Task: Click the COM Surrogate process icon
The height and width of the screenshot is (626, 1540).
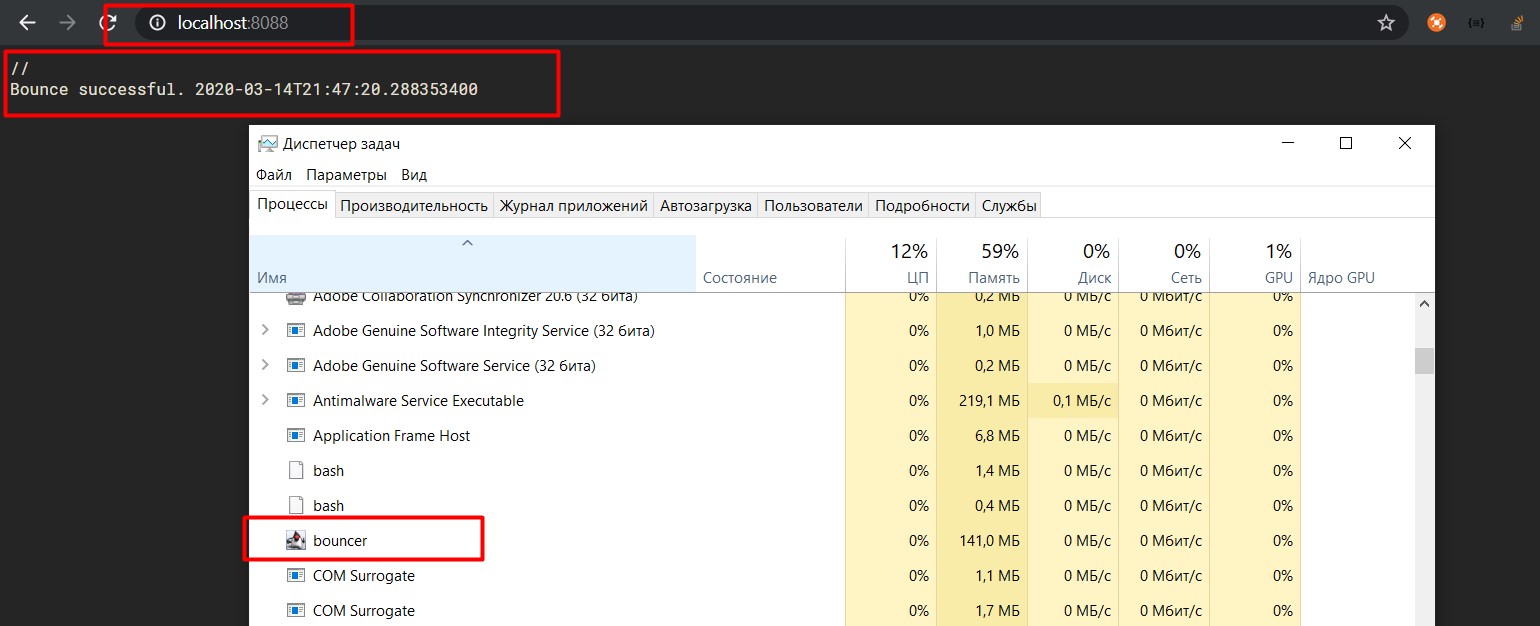Action: 296,576
